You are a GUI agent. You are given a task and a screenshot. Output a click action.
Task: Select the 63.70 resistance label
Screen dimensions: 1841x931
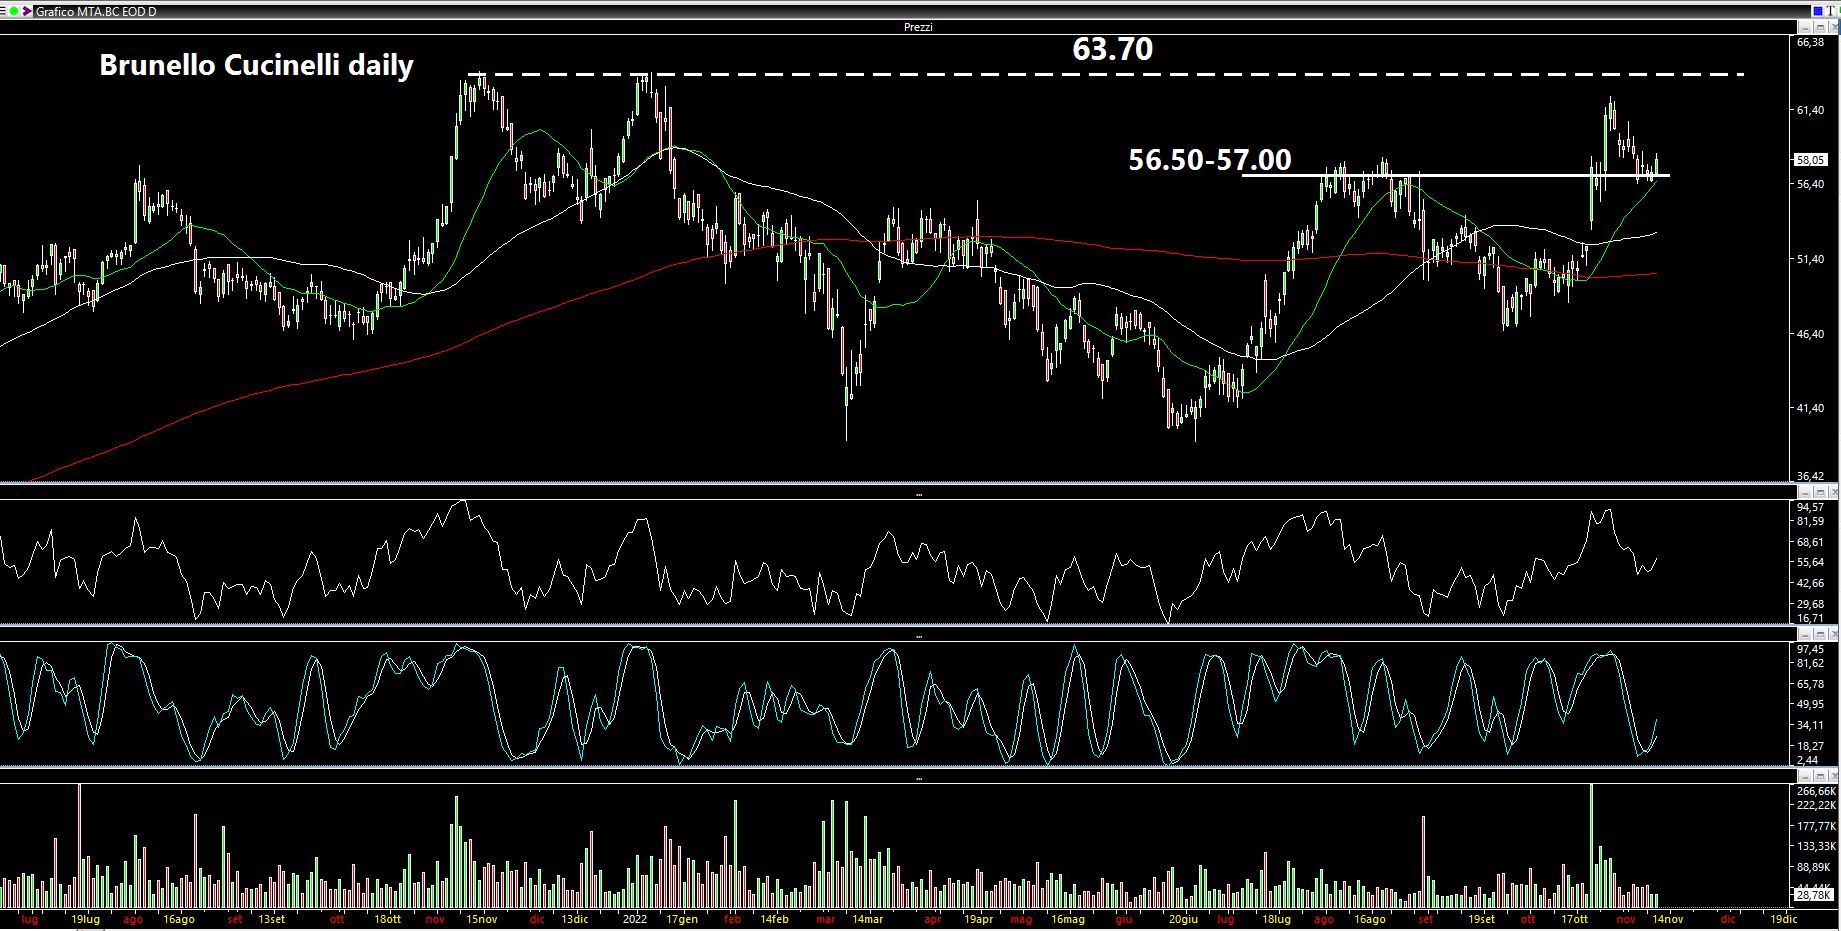1112,48
